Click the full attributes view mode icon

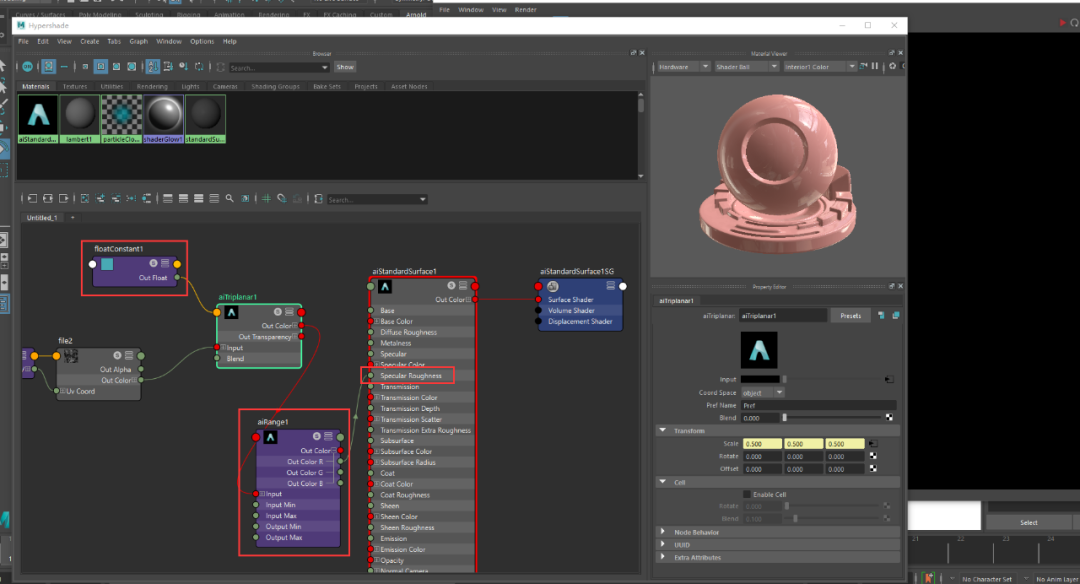click(x=198, y=198)
